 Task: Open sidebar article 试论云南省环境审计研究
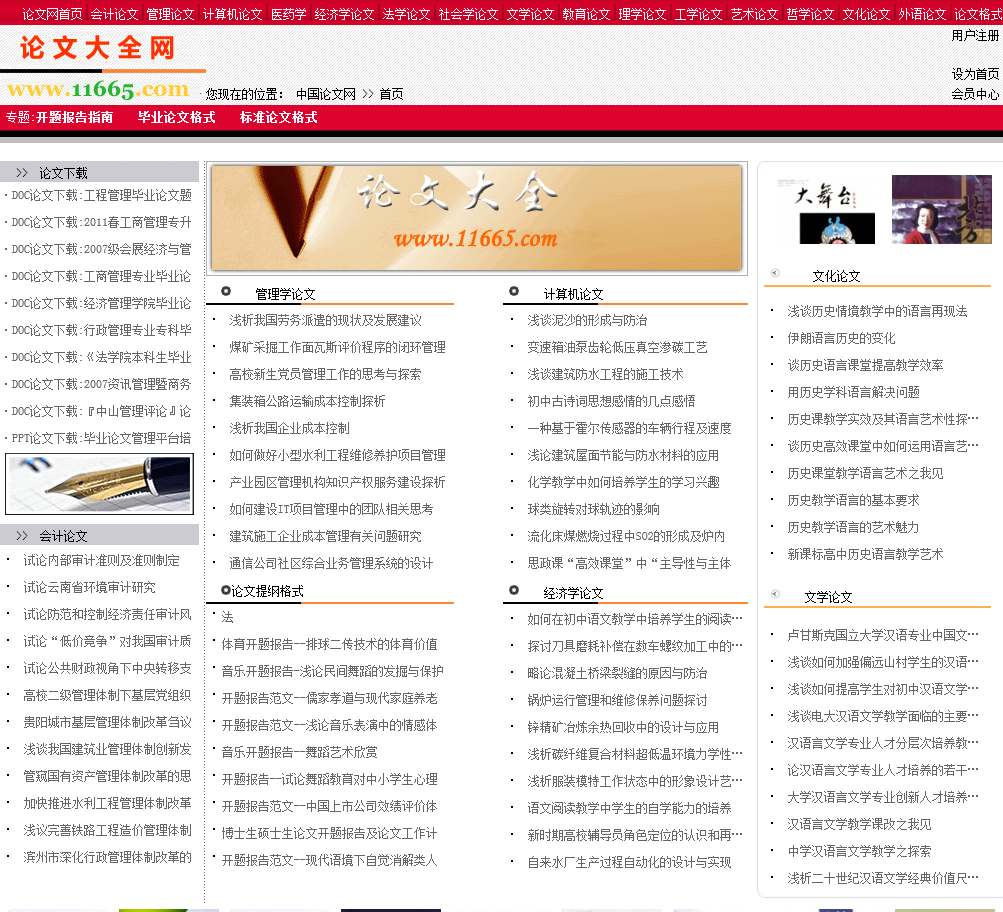pyautogui.click(x=90, y=587)
